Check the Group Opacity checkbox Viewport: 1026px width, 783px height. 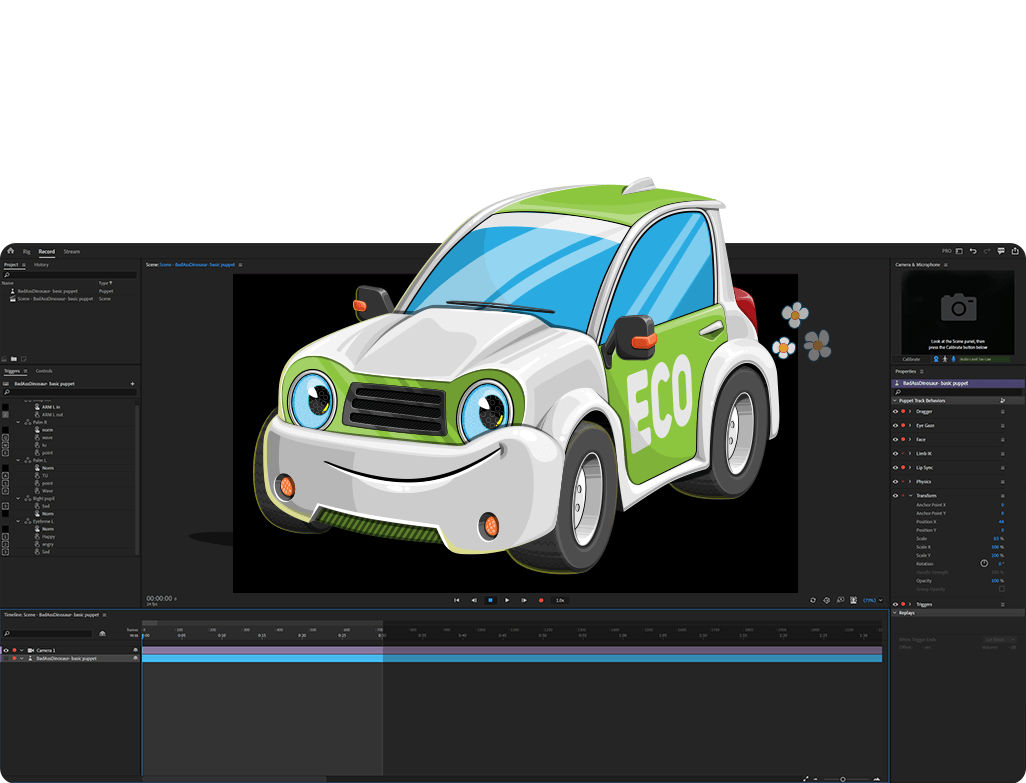click(x=1002, y=589)
